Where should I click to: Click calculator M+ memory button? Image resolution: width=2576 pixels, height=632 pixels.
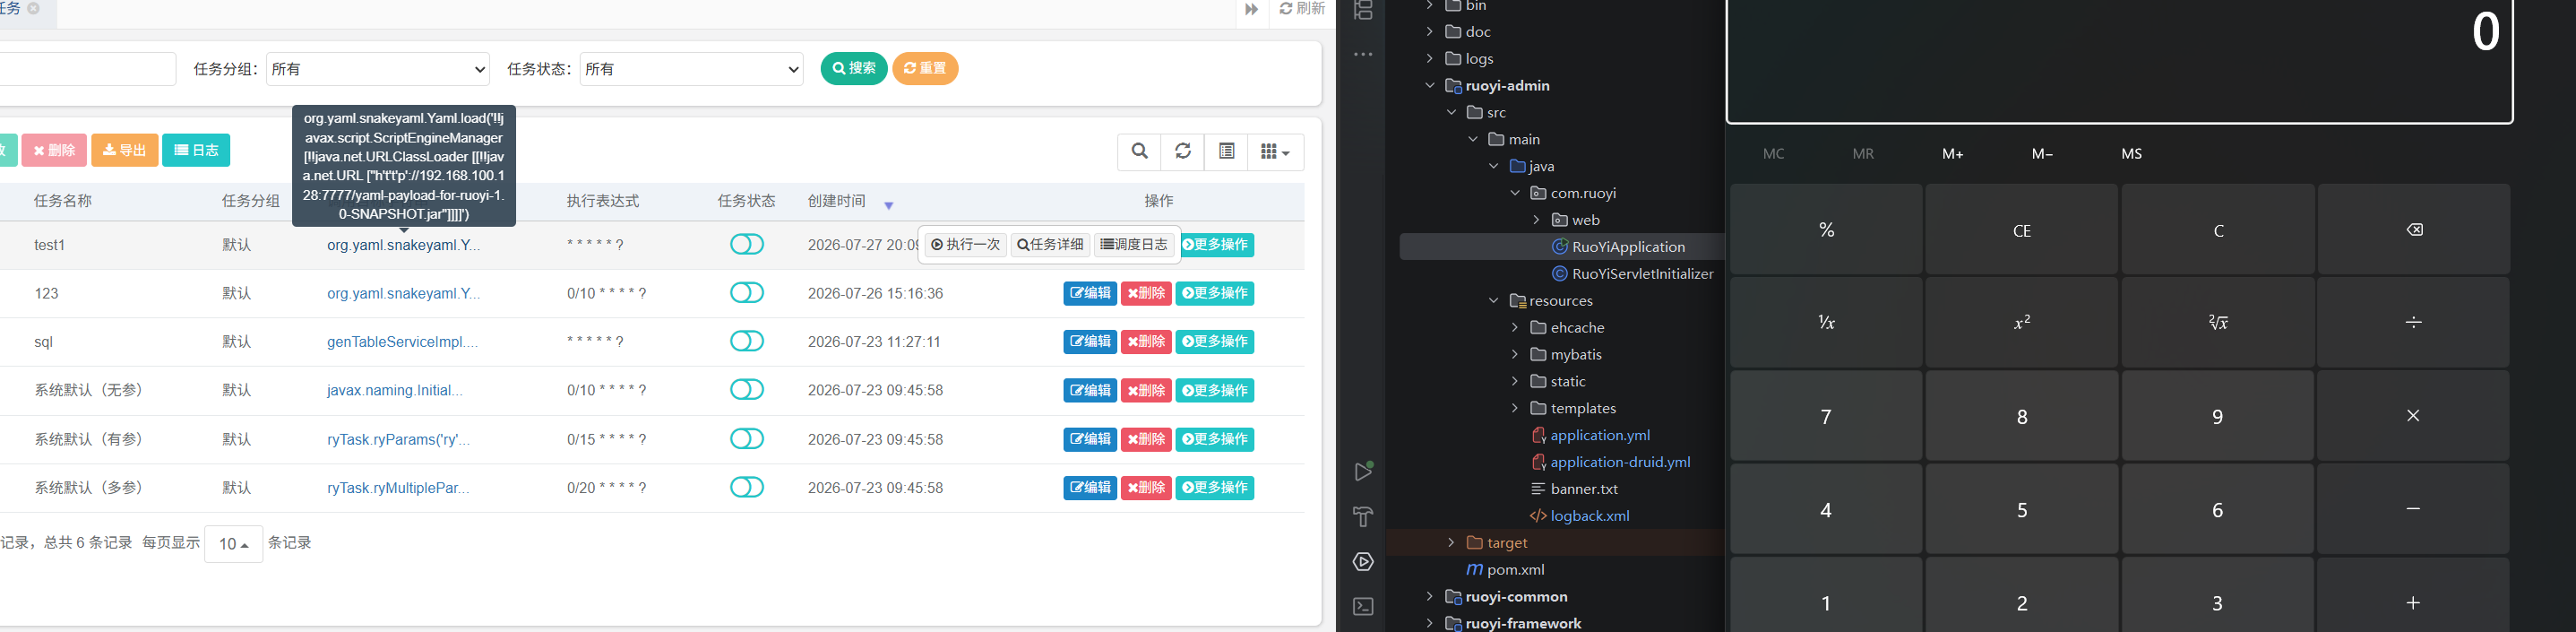(x=1953, y=154)
